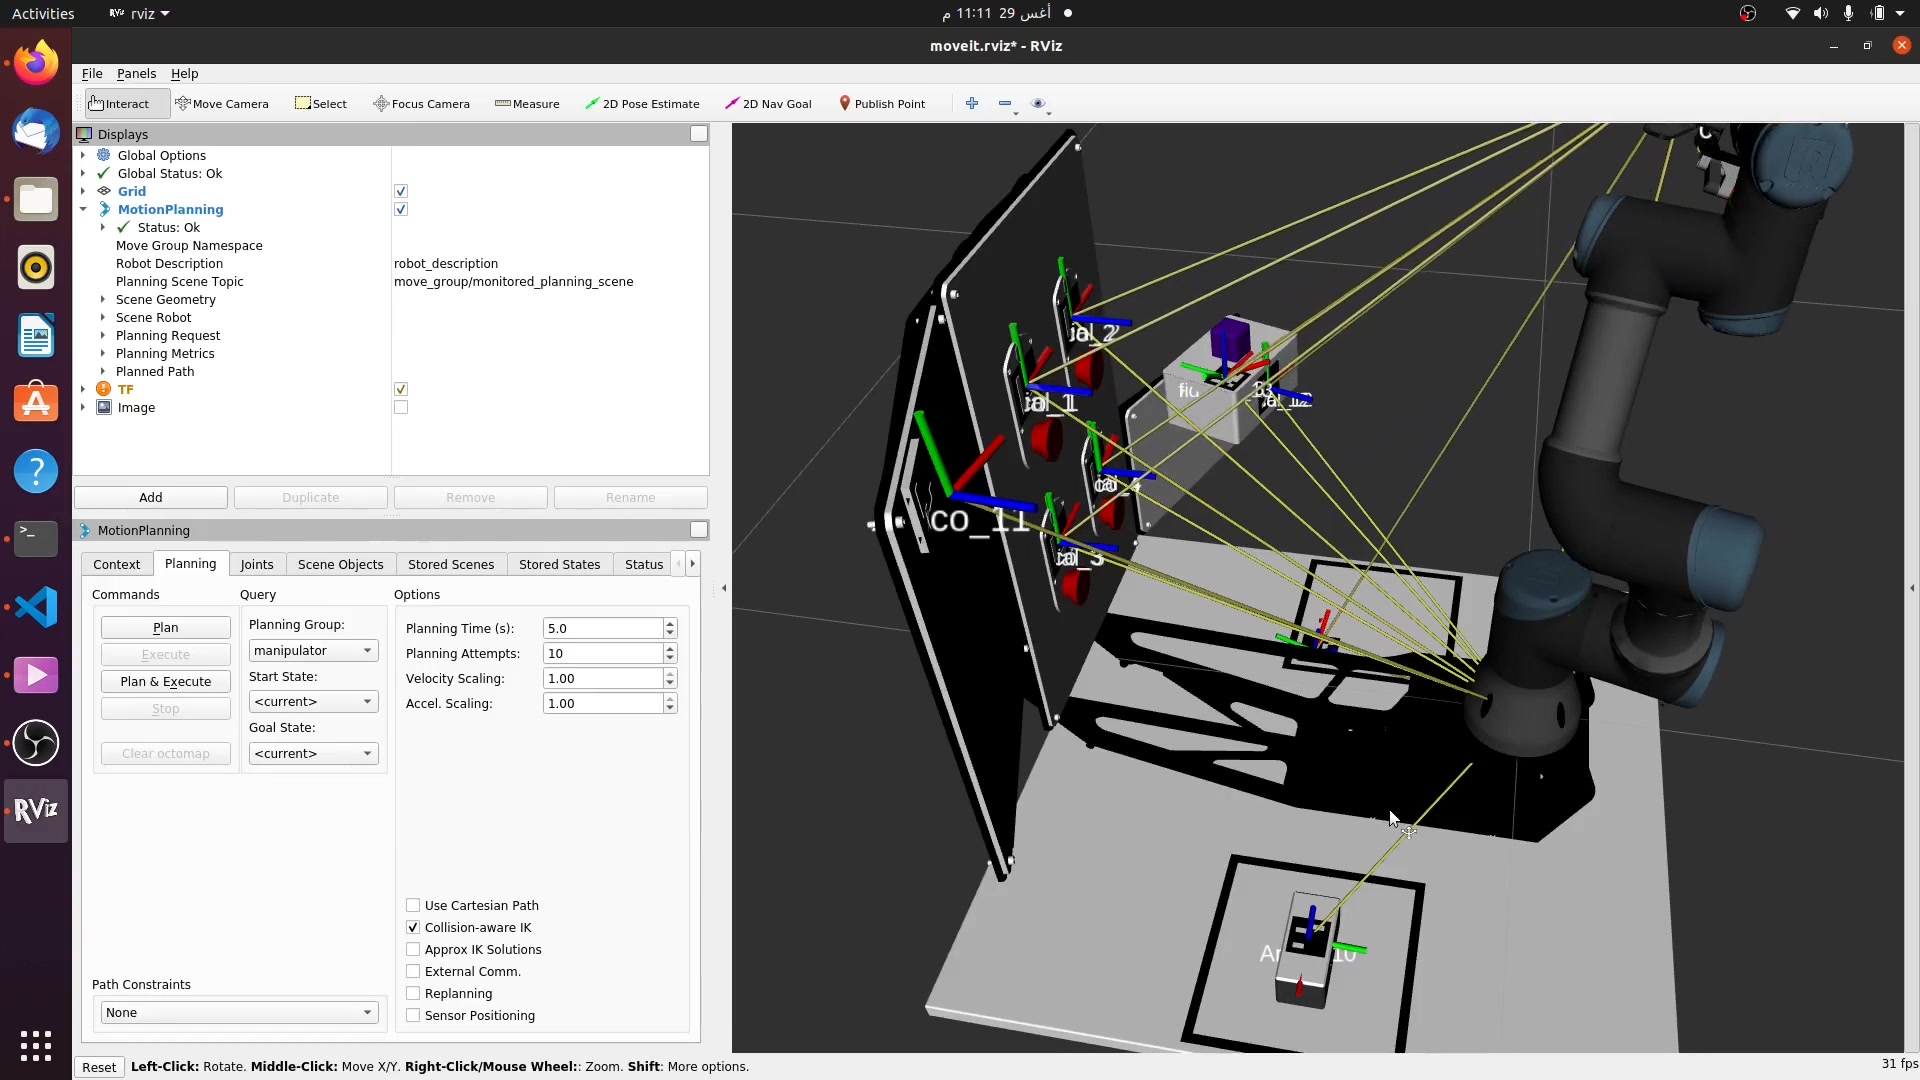
Task: Open the Goal State dropdown
Action: [x=313, y=754]
